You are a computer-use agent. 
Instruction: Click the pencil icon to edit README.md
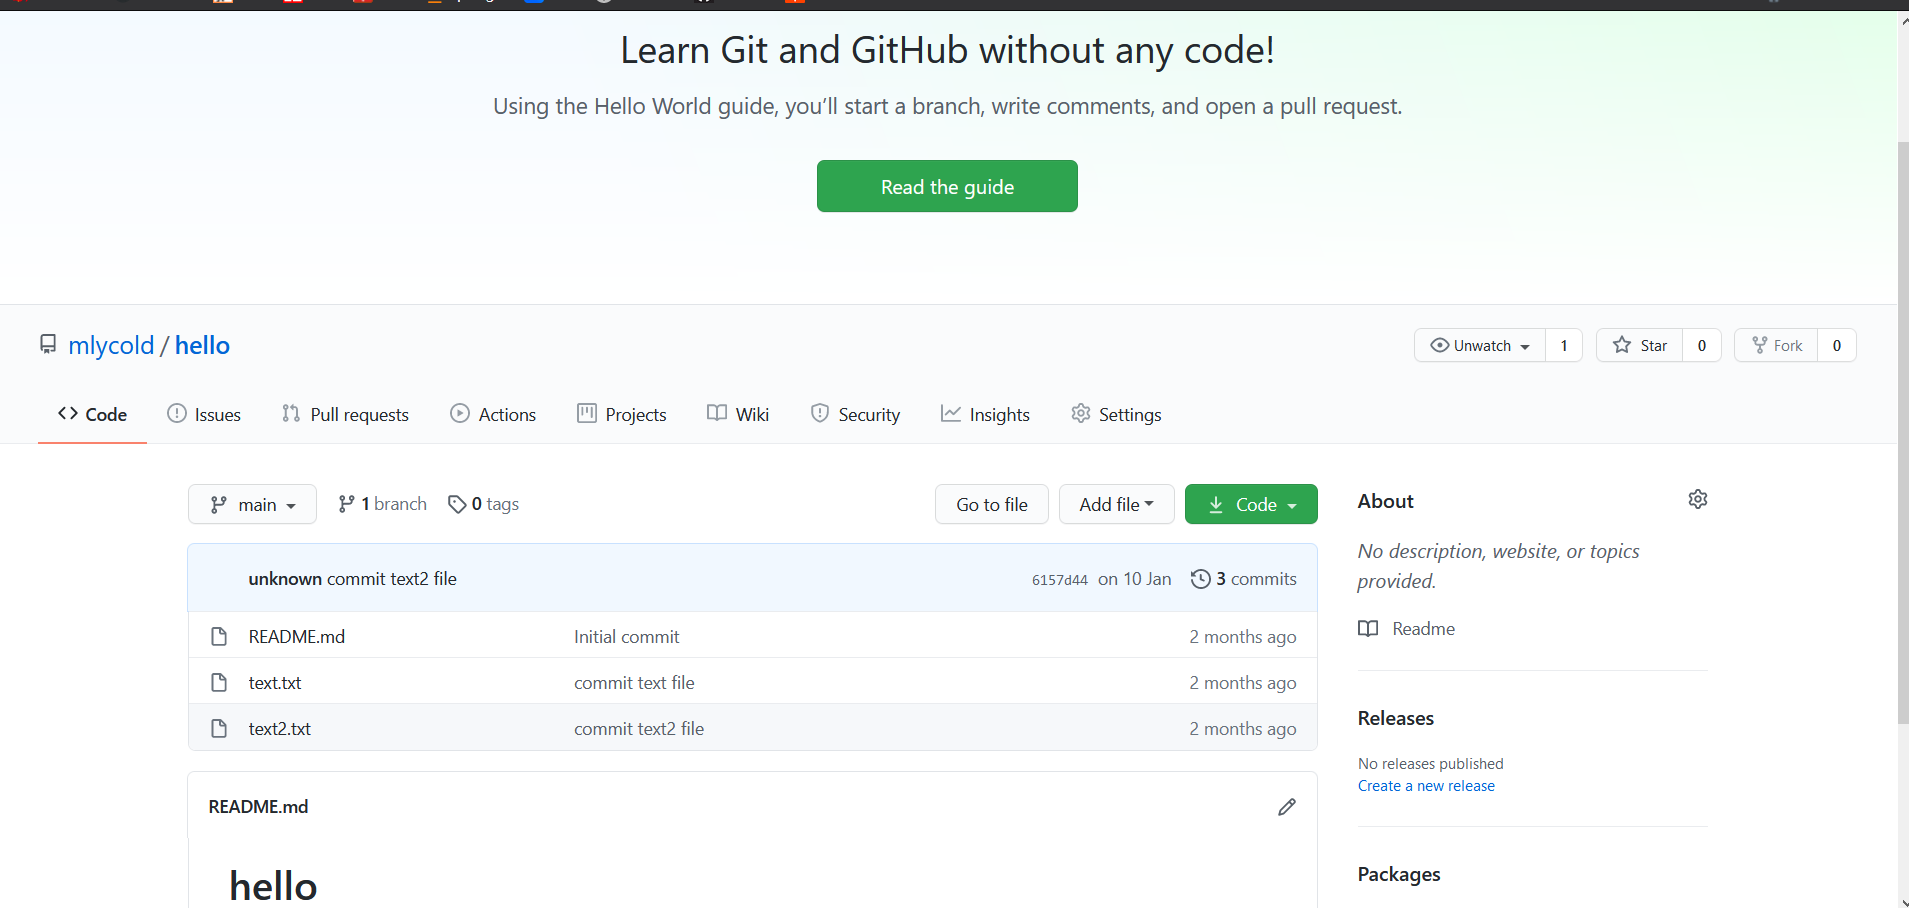1287,807
